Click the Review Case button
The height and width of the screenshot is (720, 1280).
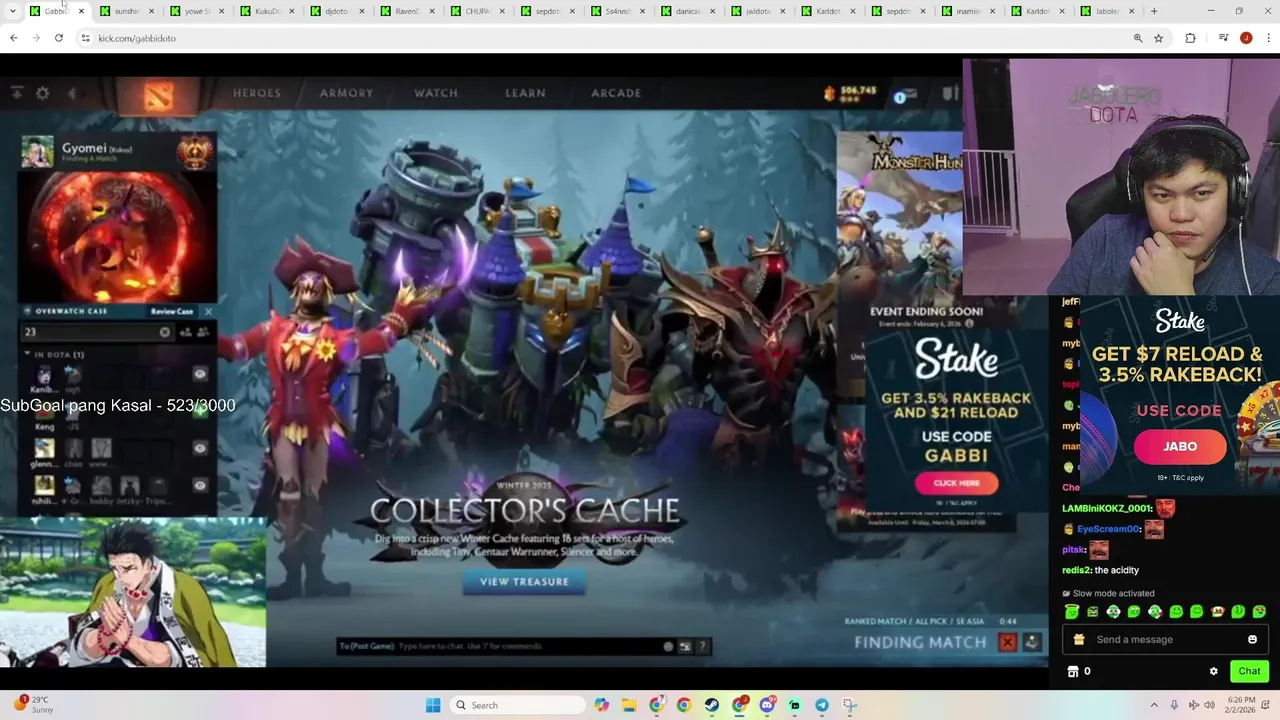(172, 311)
